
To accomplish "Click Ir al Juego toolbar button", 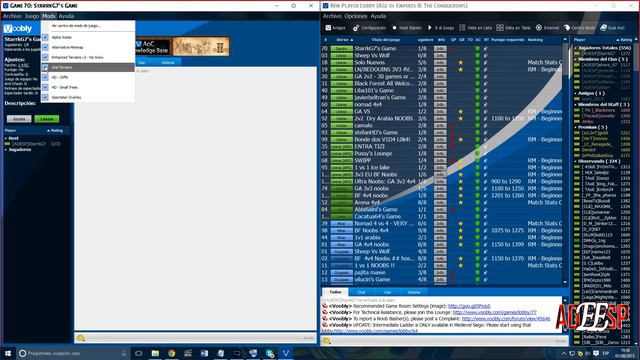I will [441, 28].
